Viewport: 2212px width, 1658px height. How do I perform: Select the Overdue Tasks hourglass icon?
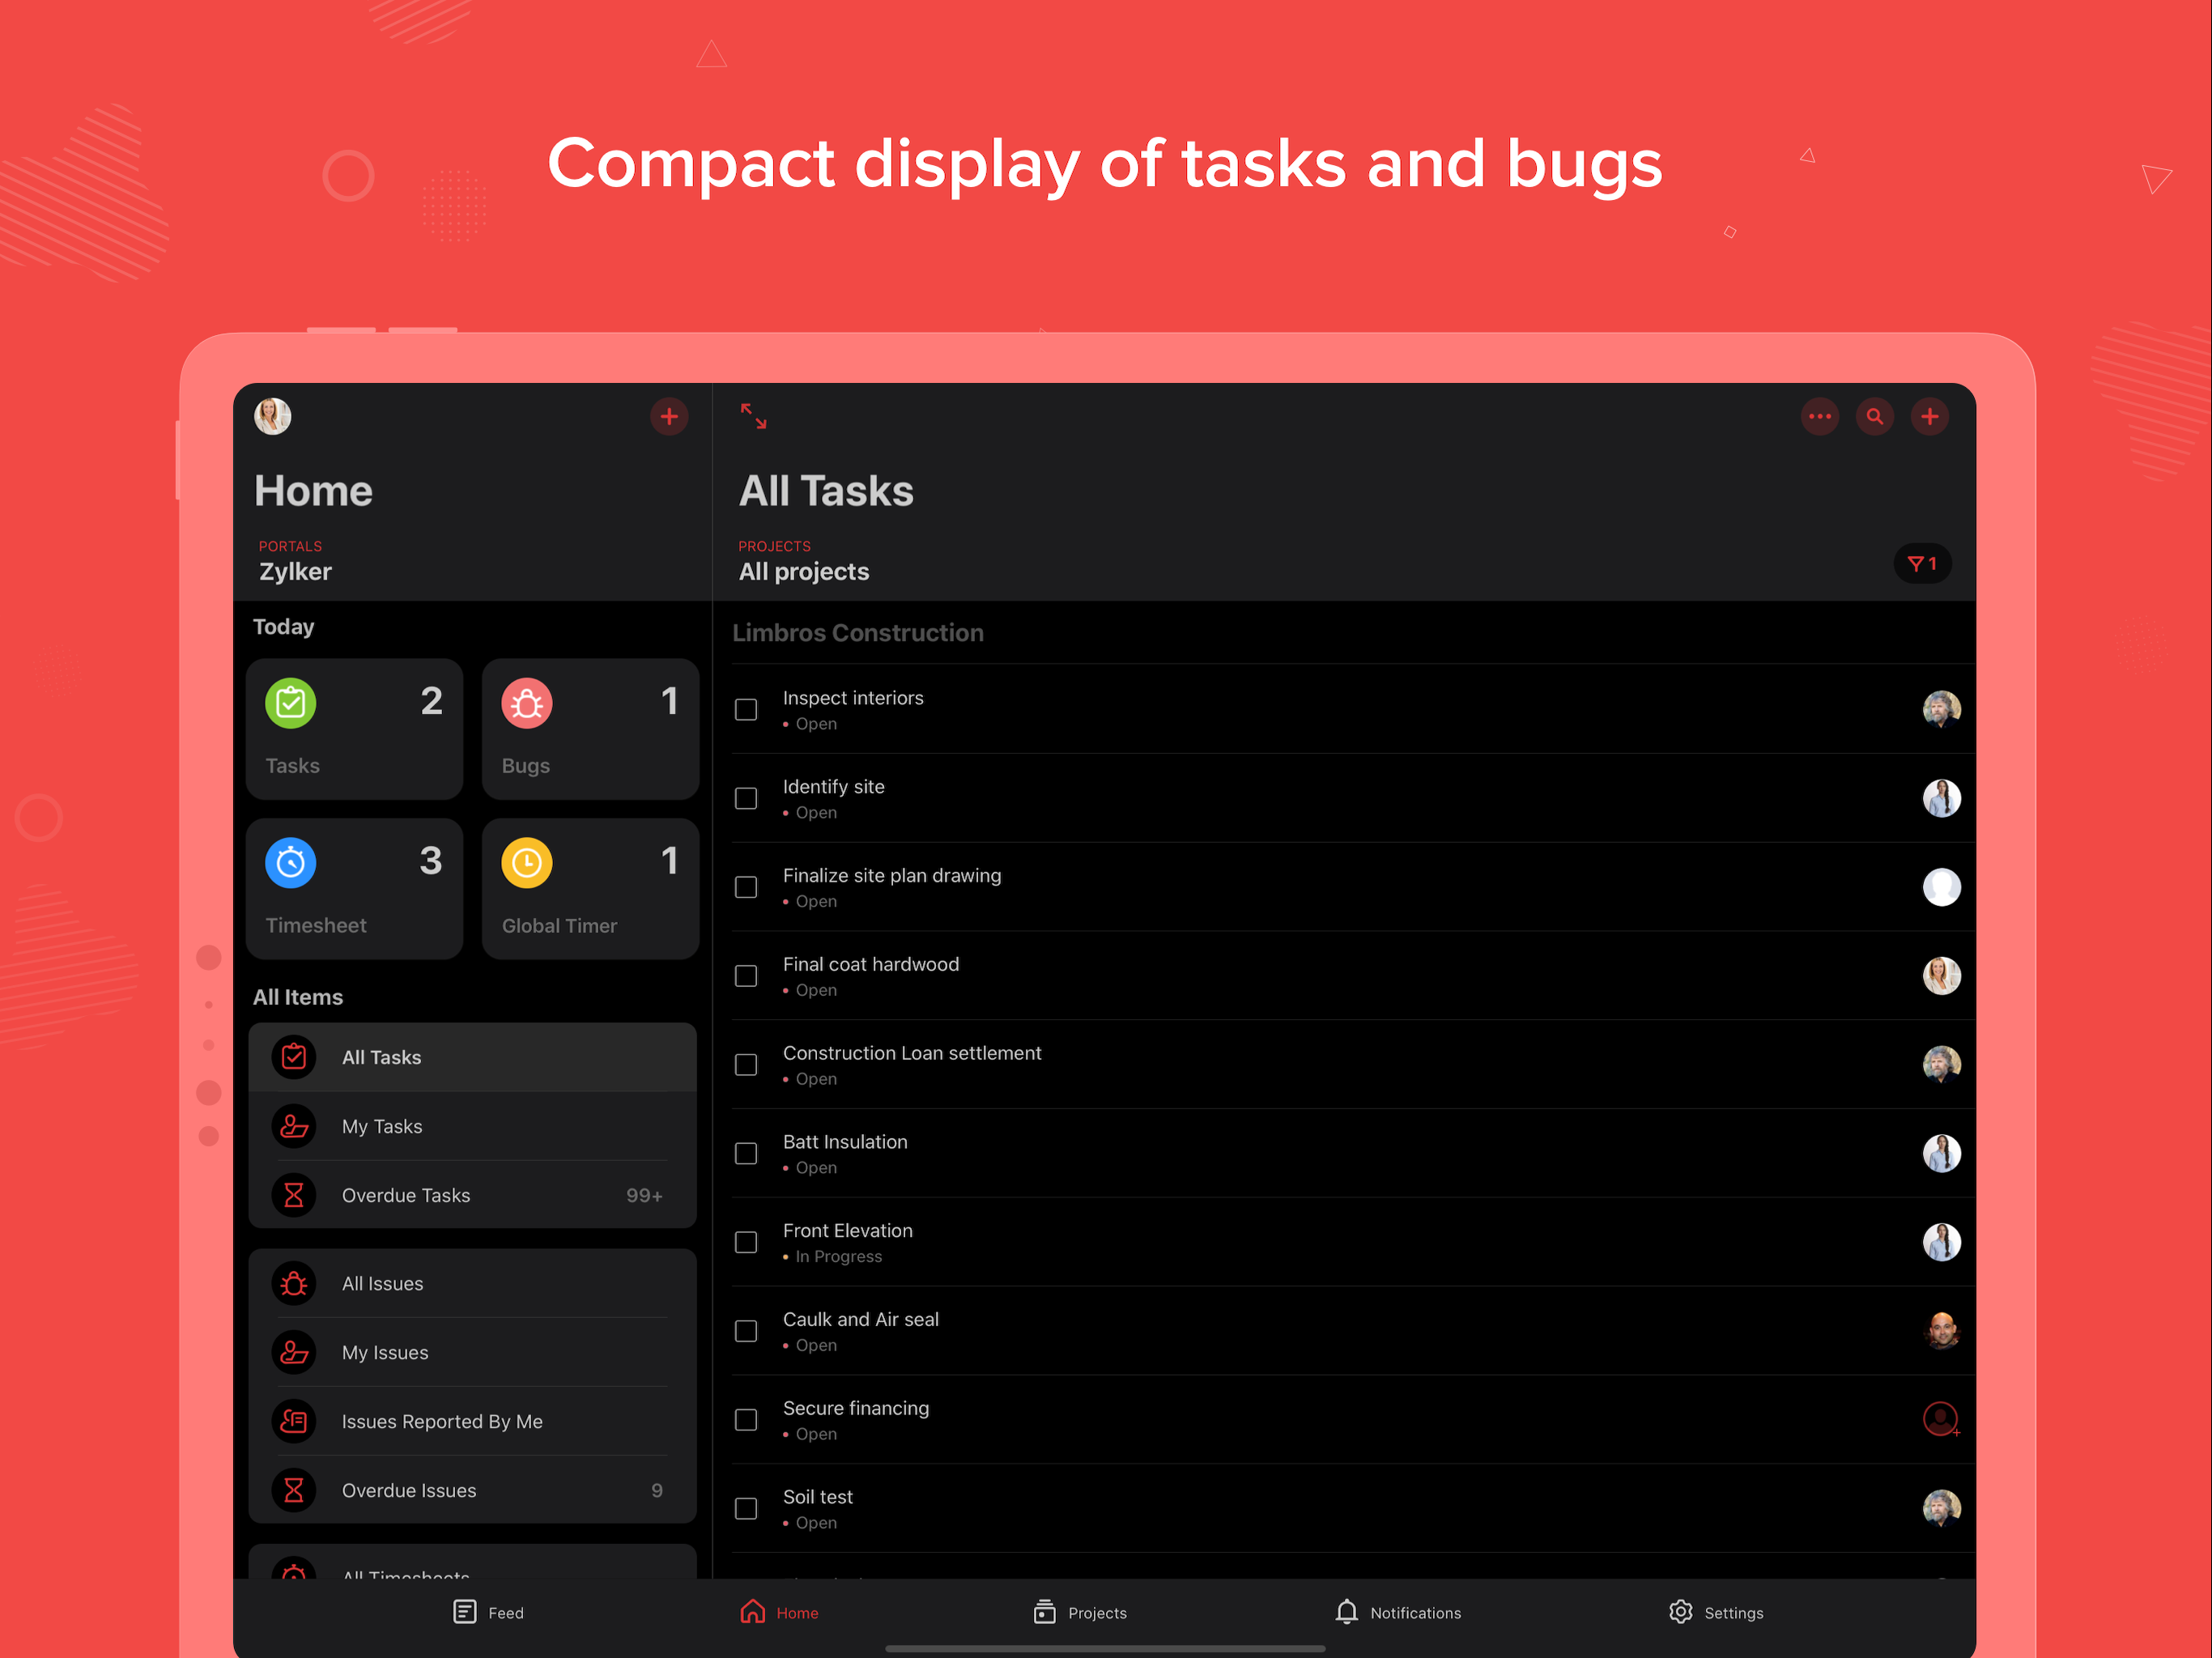(x=294, y=1195)
